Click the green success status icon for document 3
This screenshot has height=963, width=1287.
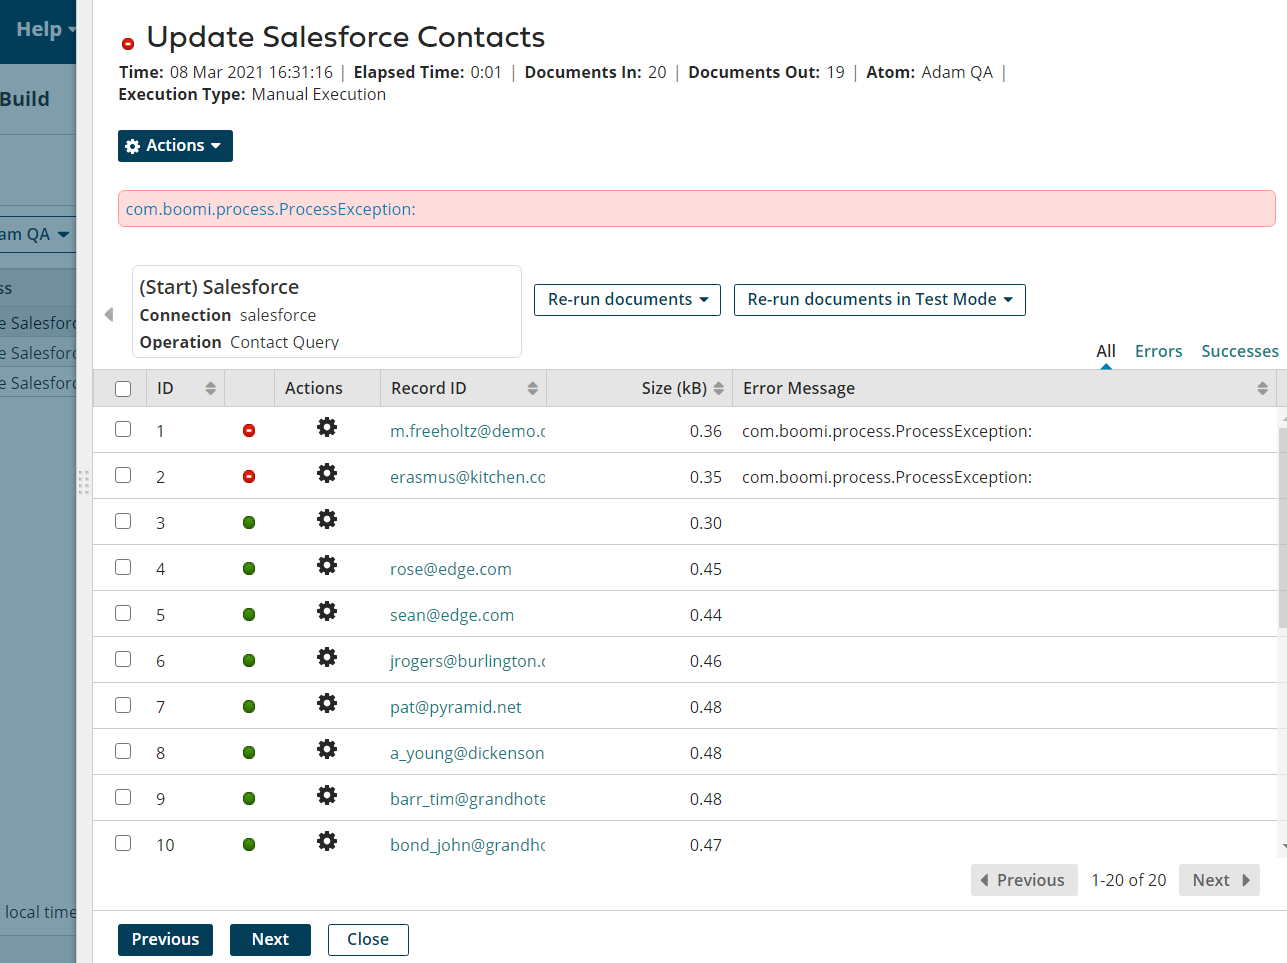pos(249,523)
